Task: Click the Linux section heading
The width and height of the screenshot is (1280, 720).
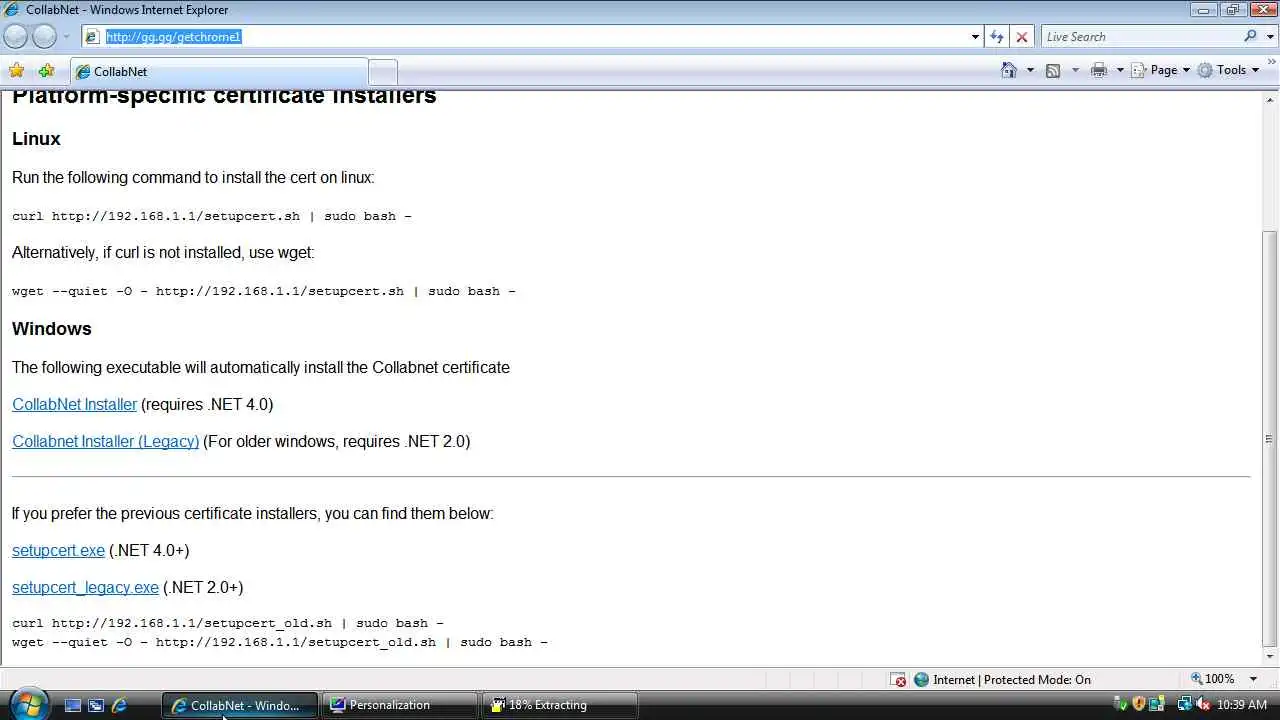Action: tap(36, 139)
